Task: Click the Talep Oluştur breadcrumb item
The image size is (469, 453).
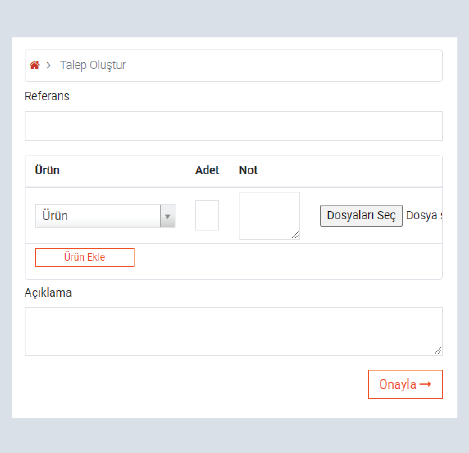Action: (x=93, y=65)
